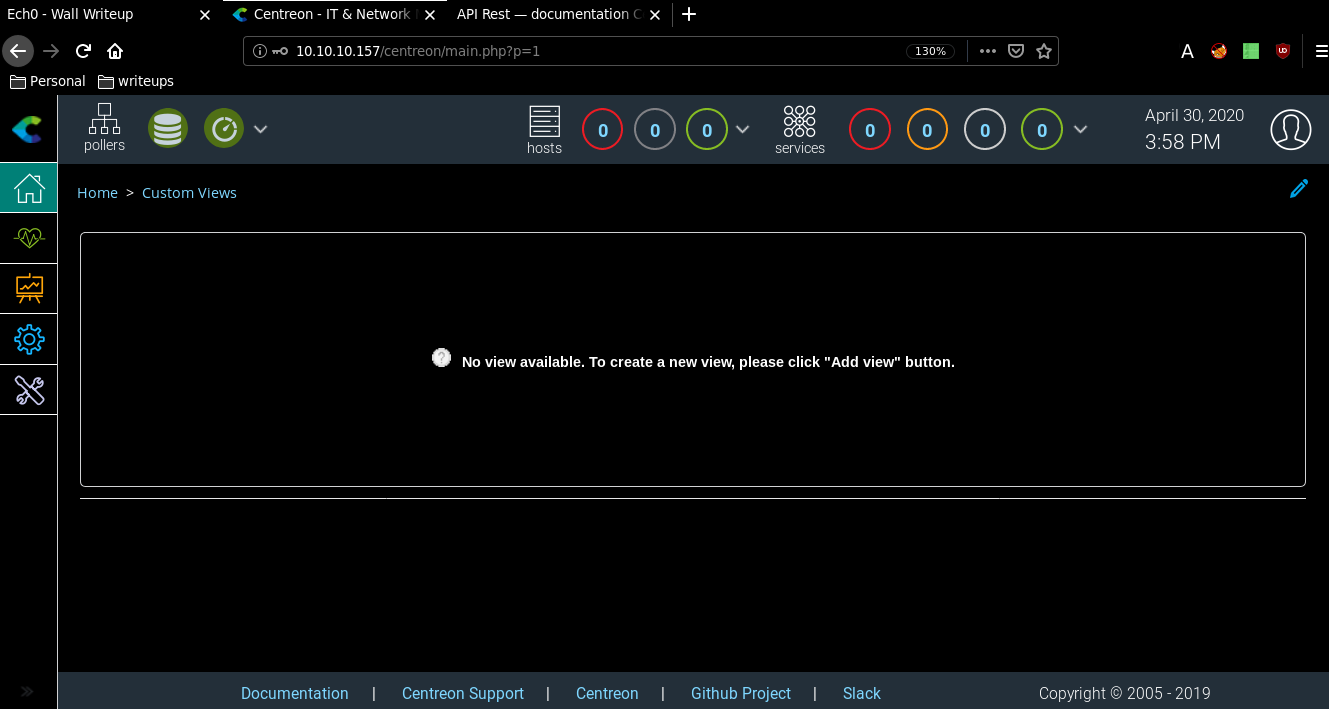Open the Configuration gear sidebar icon
Image resolution: width=1329 pixels, height=709 pixels.
[29, 340]
